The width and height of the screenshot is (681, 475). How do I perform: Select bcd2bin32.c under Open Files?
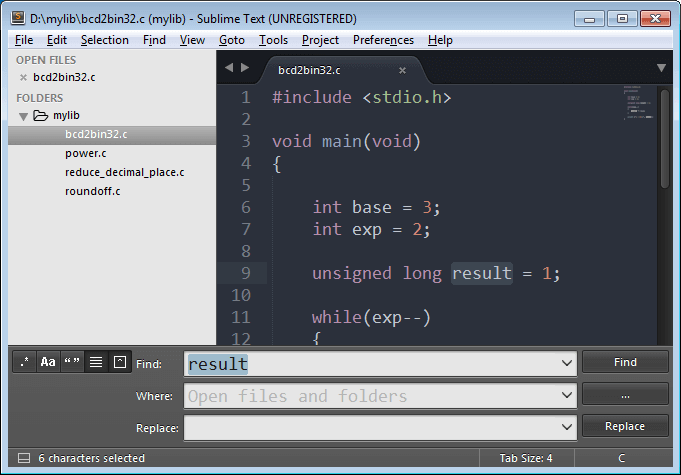point(64,77)
